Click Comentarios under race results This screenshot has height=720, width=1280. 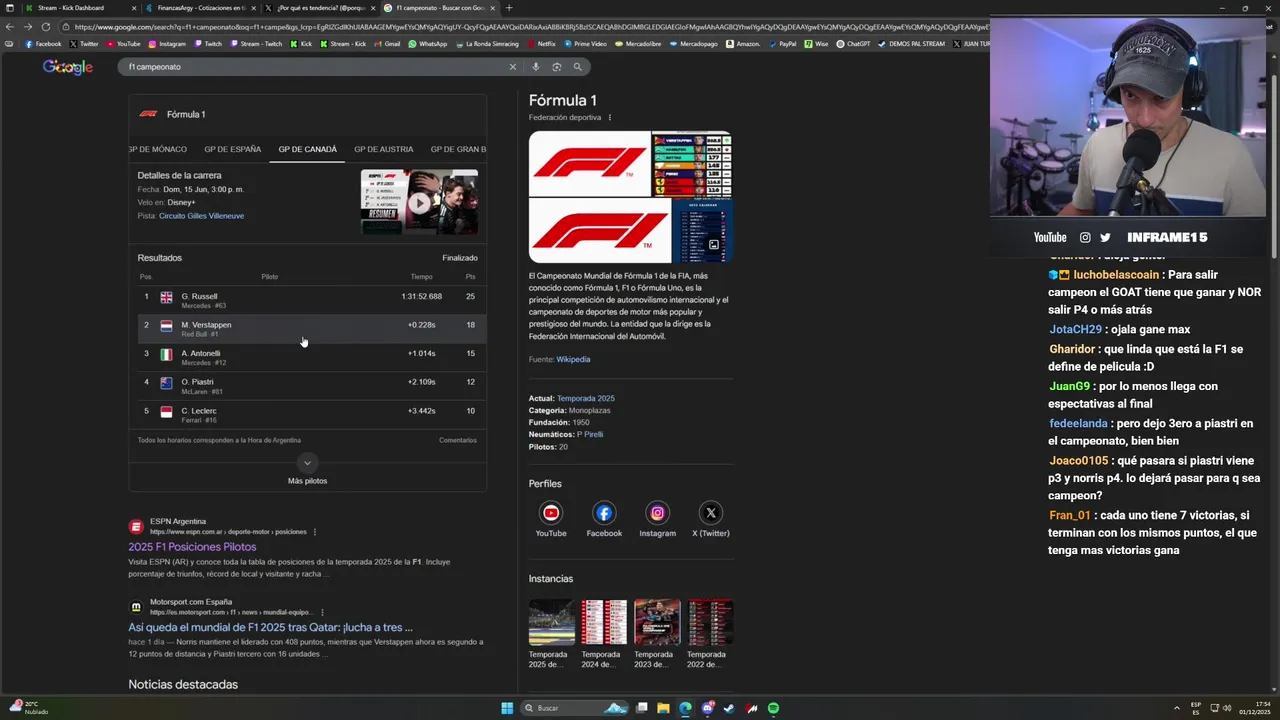click(x=458, y=440)
